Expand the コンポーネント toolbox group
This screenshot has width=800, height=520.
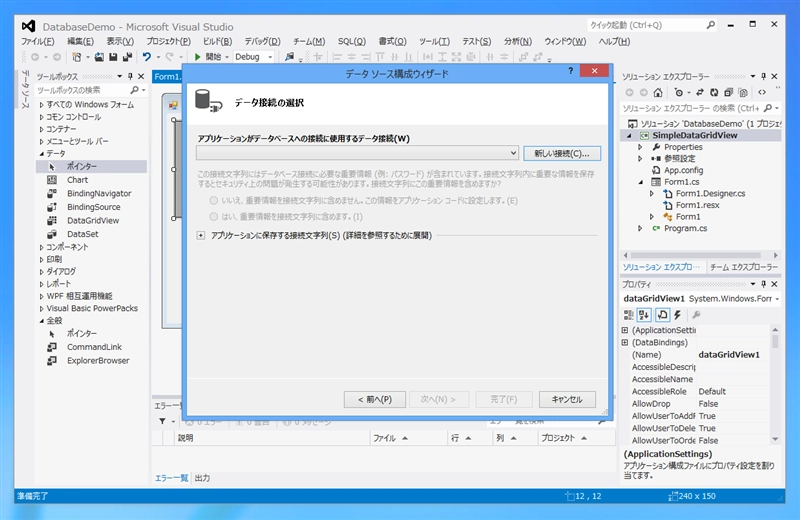coord(41,247)
